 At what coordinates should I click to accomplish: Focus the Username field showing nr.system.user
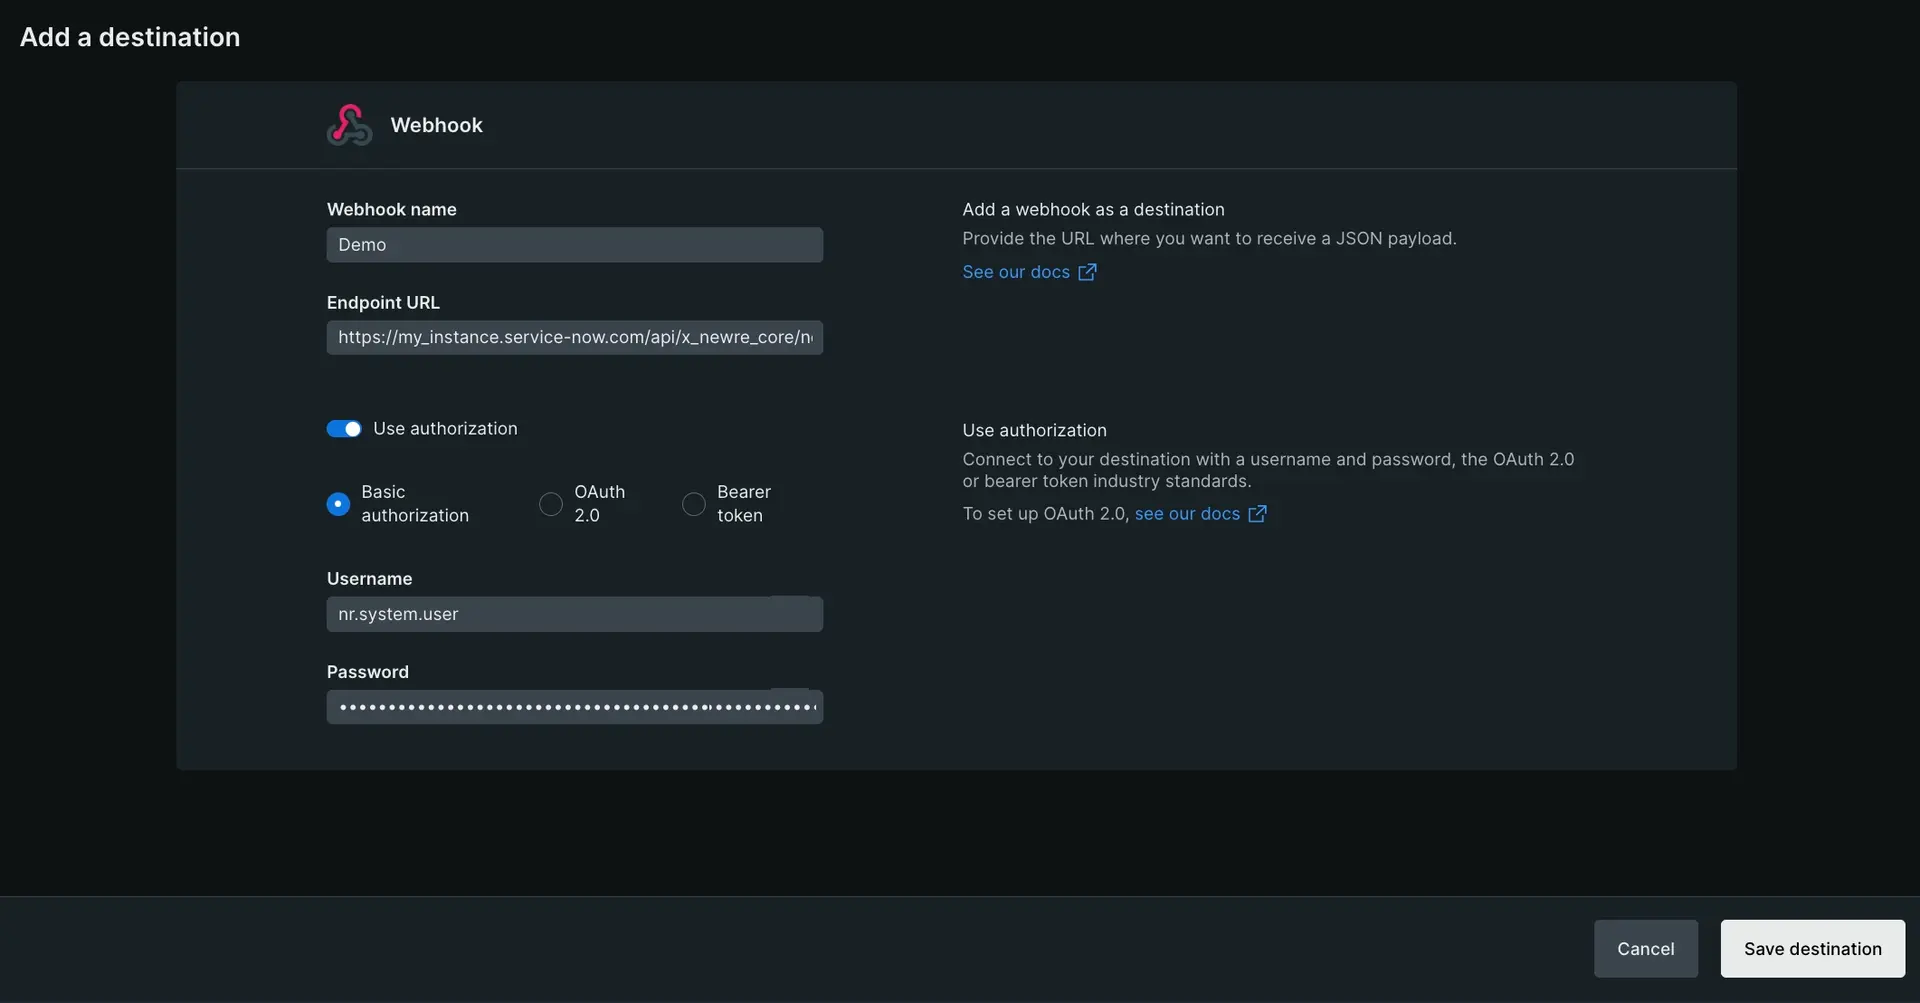(574, 614)
